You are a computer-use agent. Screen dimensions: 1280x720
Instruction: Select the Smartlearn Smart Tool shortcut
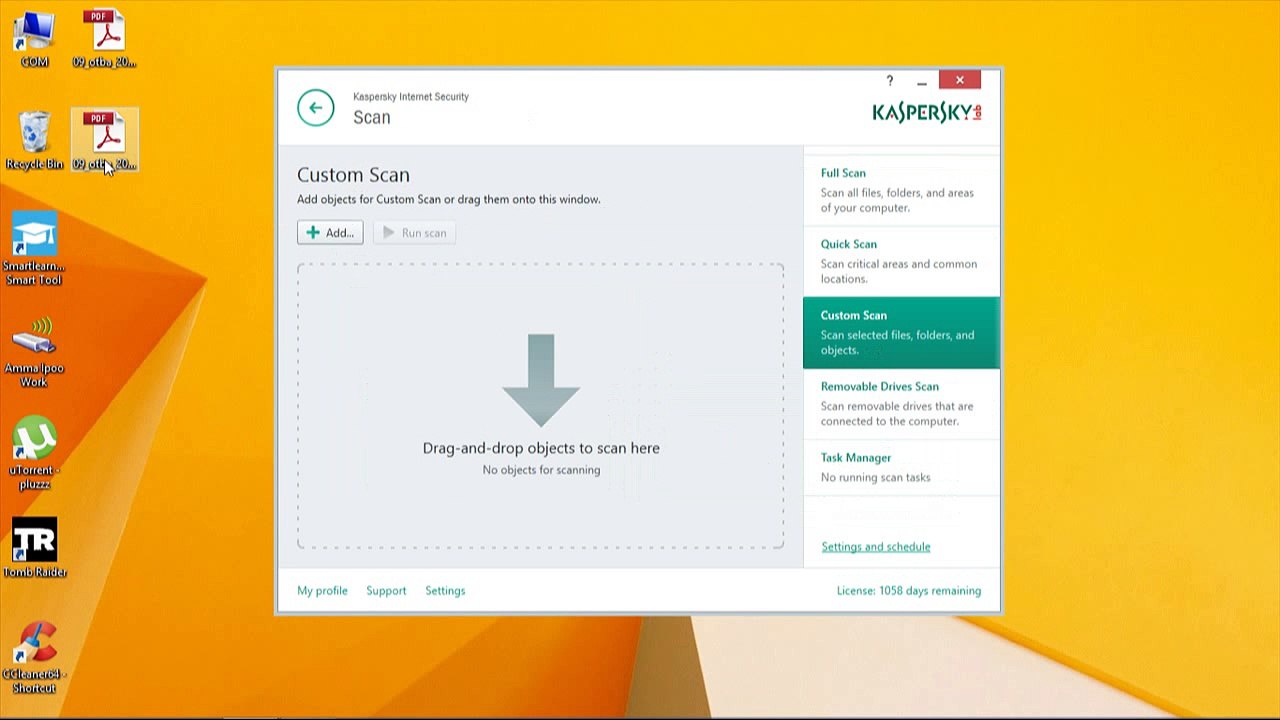(35, 249)
